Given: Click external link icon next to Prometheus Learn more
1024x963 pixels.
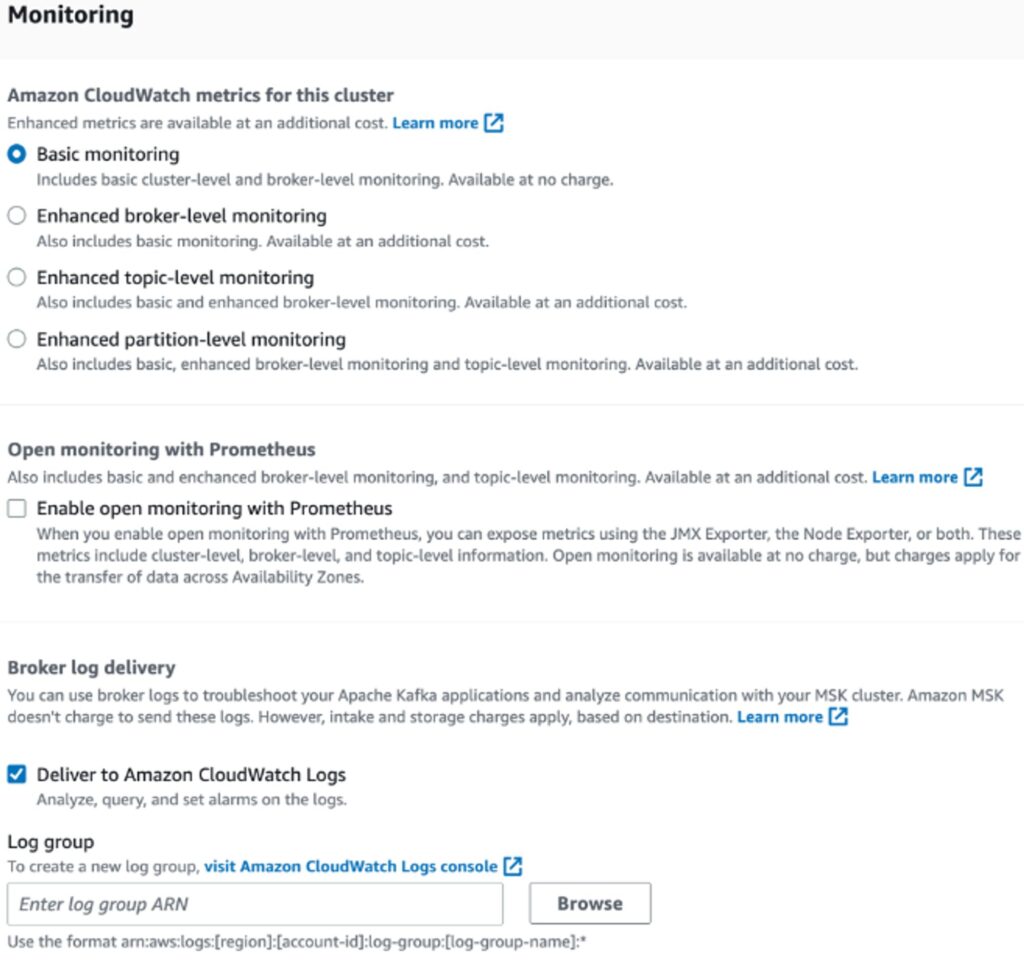Looking at the screenshot, I should coord(973,477).
